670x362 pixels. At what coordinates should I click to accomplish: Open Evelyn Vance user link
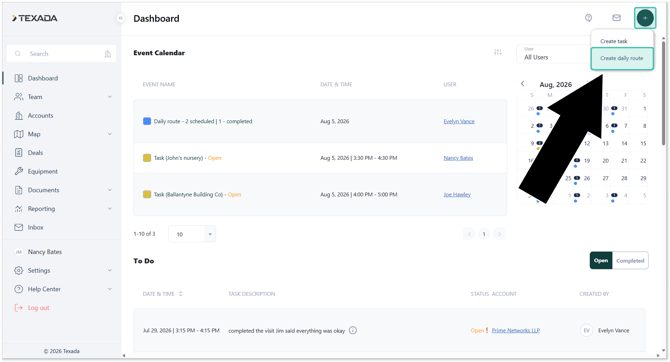coord(459,121)
